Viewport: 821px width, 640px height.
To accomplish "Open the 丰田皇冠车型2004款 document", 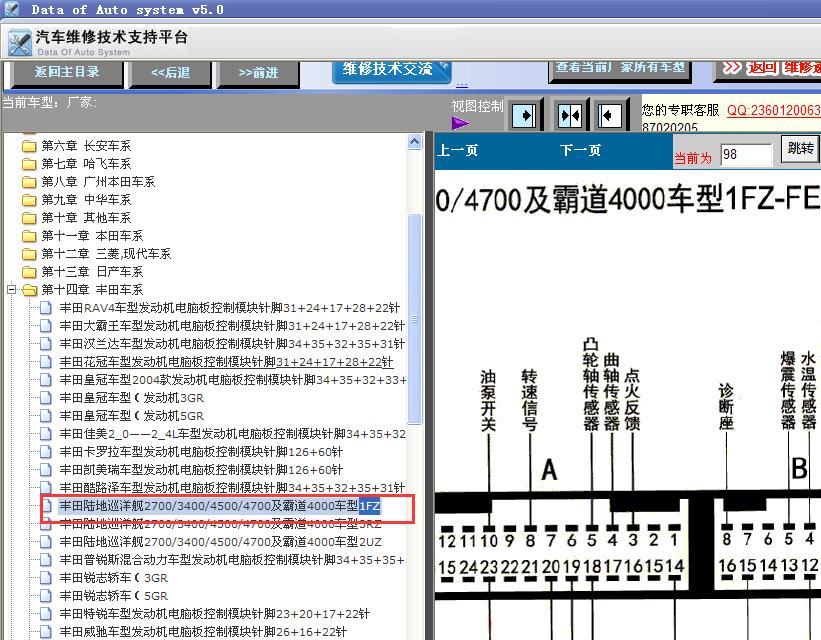I will point(232,380).
